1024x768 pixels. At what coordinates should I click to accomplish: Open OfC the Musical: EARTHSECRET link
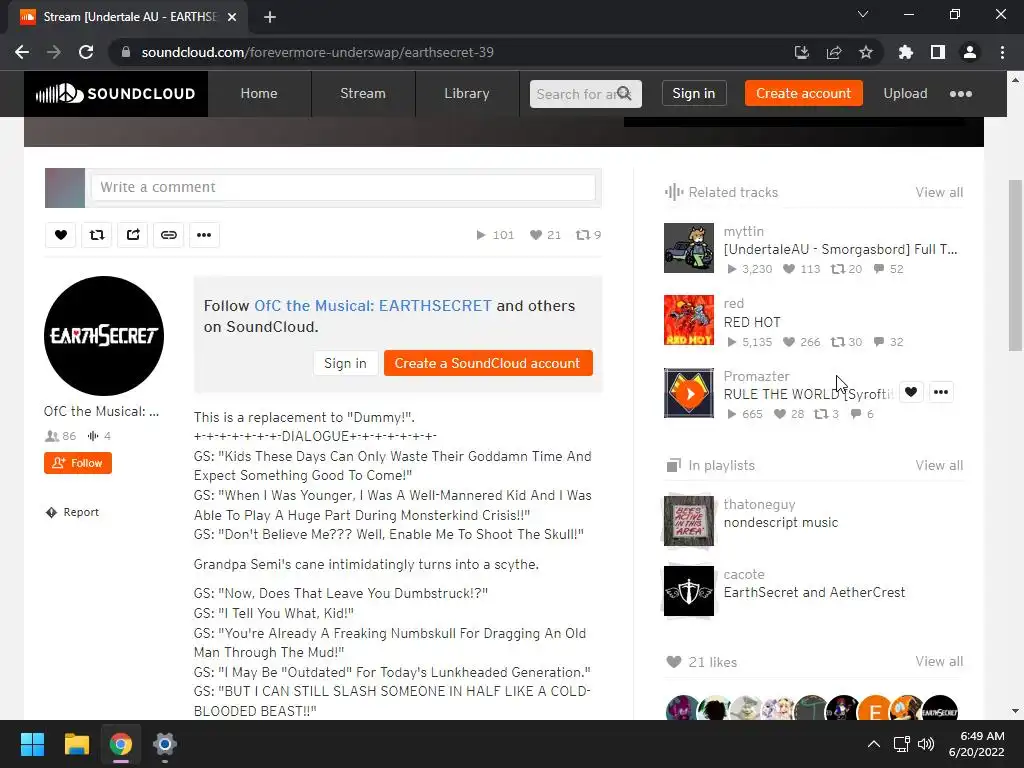[x=373, y=306]
